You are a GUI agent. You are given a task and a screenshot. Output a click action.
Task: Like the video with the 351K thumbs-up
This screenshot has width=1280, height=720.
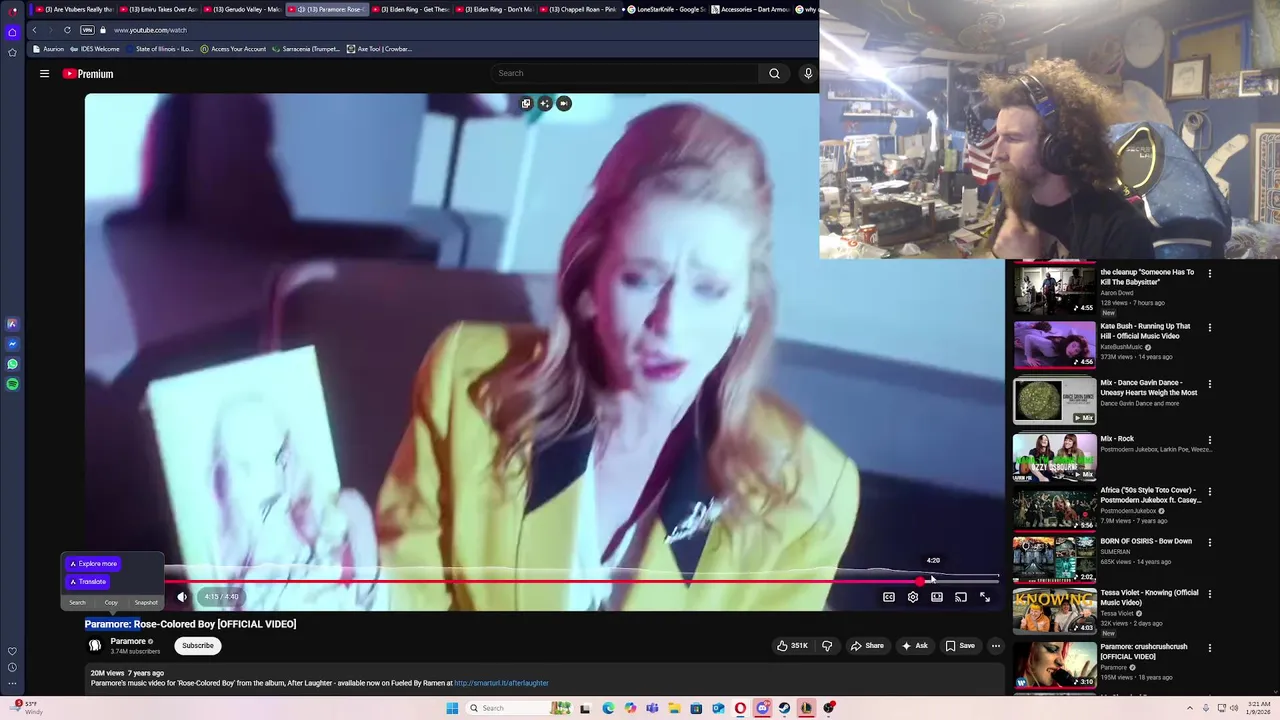point(792,646)
